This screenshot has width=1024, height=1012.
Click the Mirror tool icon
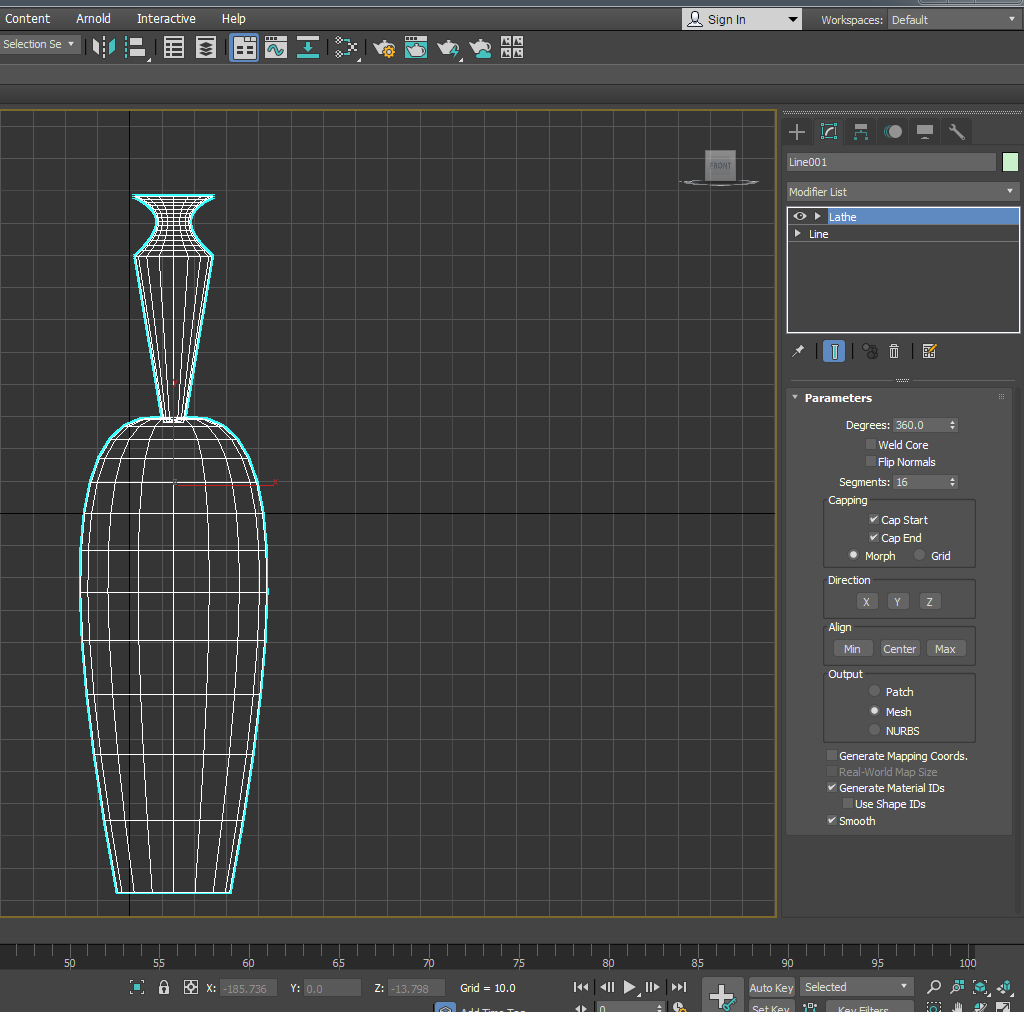[104, 47]
